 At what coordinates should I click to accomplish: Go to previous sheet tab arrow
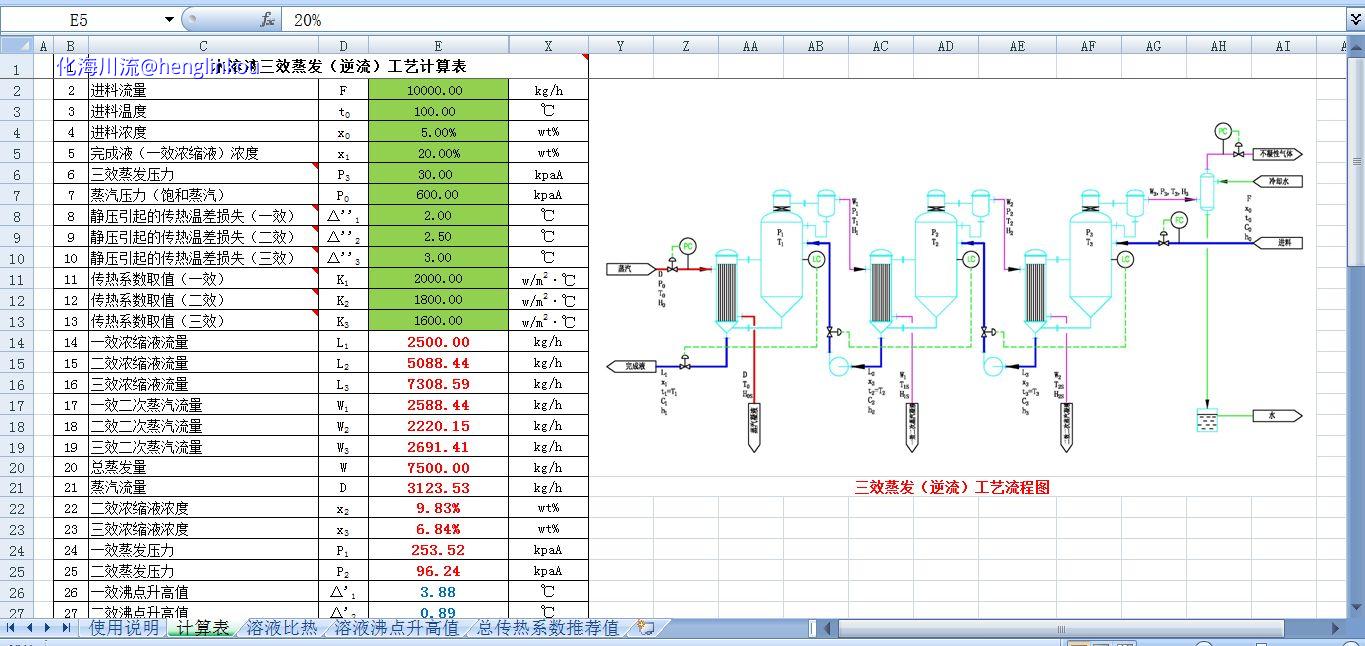(x=30, y=628)
